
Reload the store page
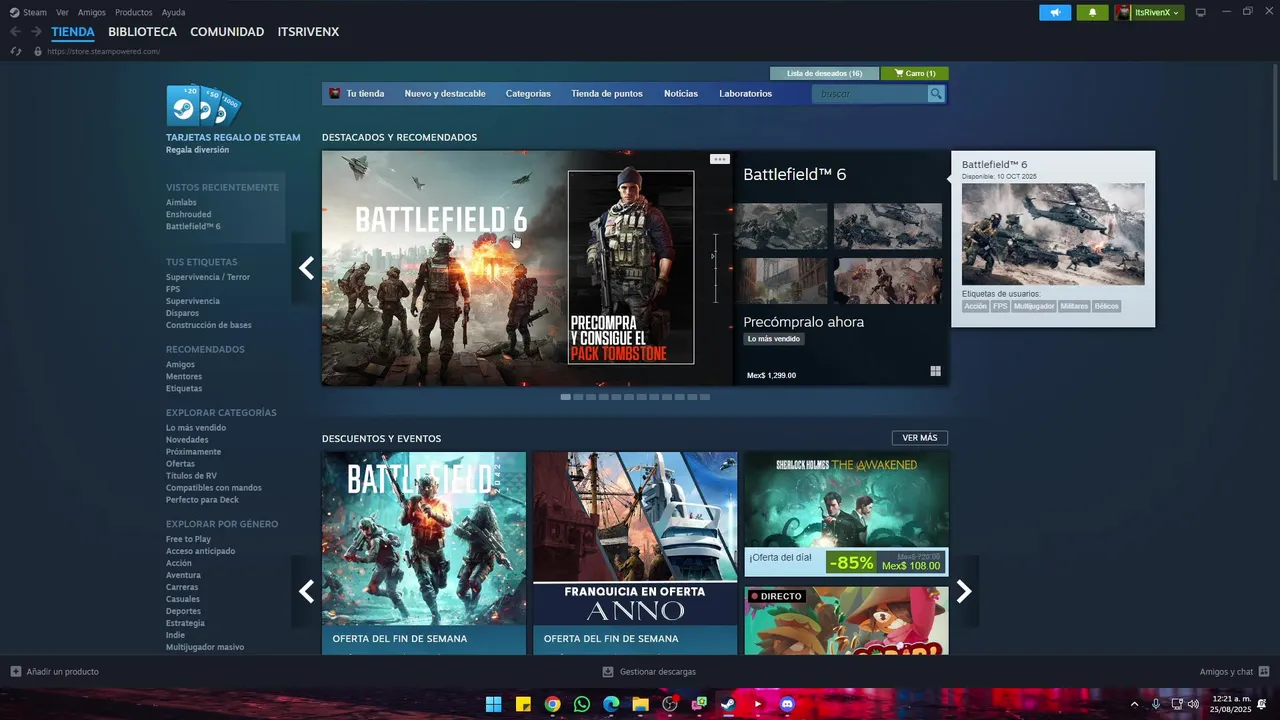(x=16, y=51)
